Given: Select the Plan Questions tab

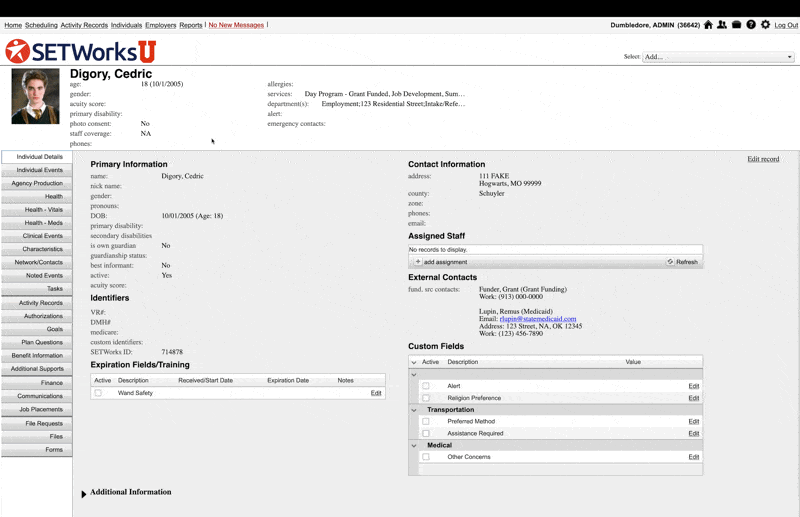Looking at the screenshot, I should coord(37,342).
